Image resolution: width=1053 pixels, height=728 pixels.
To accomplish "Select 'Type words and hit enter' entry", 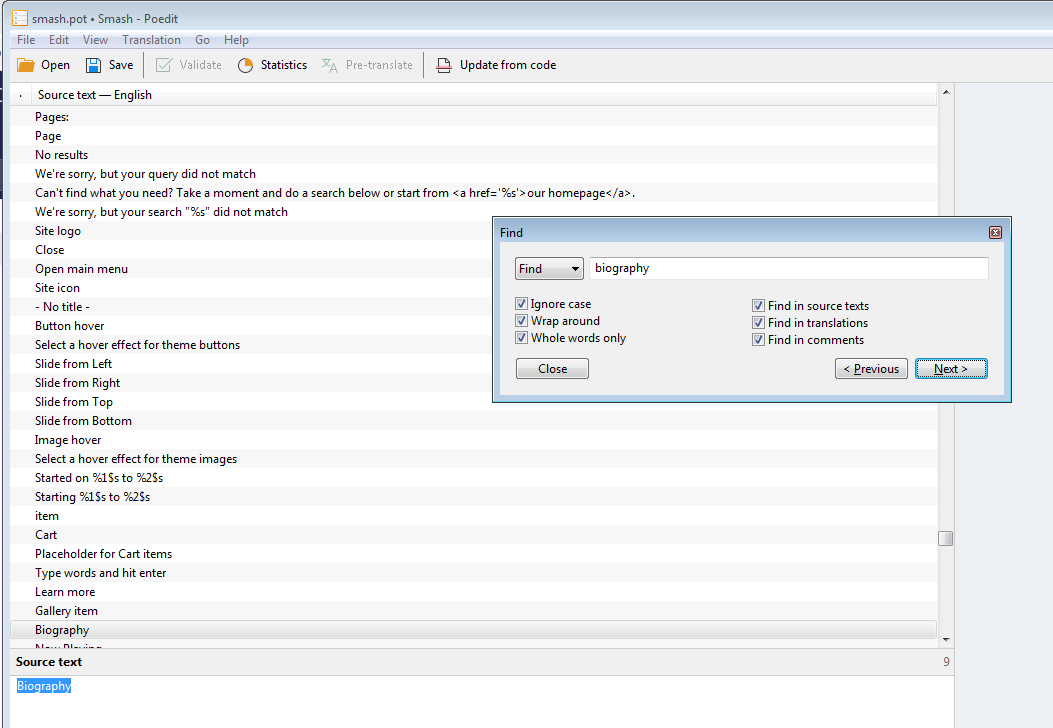I will tap(473, 573).
